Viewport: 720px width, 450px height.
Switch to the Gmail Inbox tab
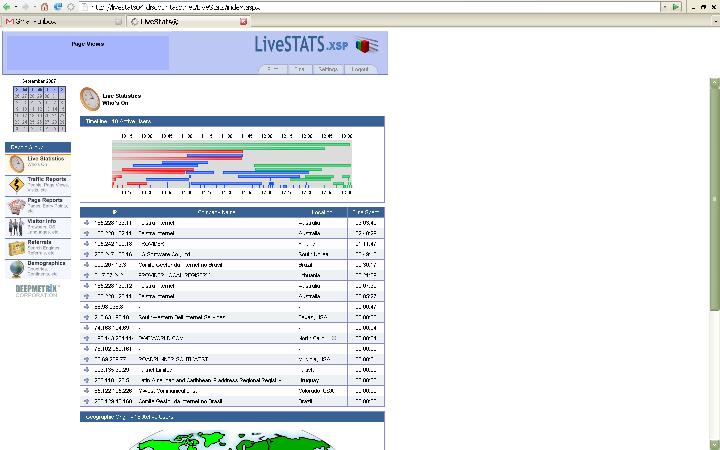(x=62, y=21)
